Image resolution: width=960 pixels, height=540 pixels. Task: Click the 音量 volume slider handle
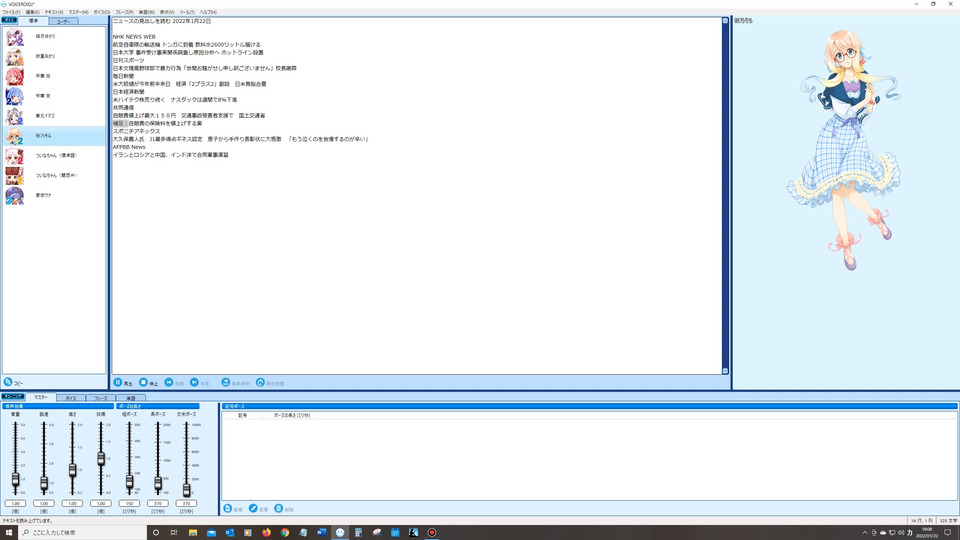[x=15, y=479]
